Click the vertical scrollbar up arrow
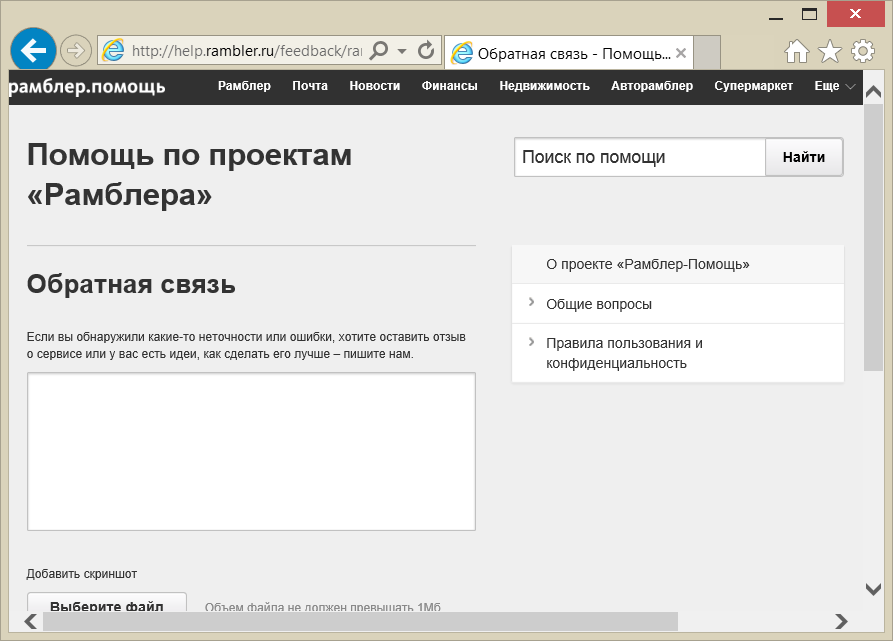The height and width of the screenshot is (641, 893). (x=873, y=91)
